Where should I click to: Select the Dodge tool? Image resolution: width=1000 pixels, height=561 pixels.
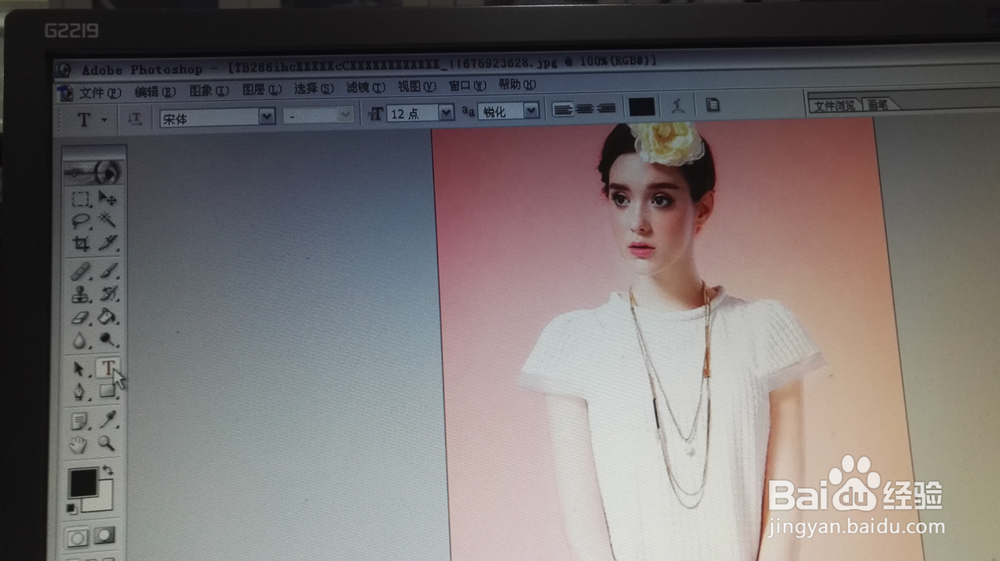(108, 340)
